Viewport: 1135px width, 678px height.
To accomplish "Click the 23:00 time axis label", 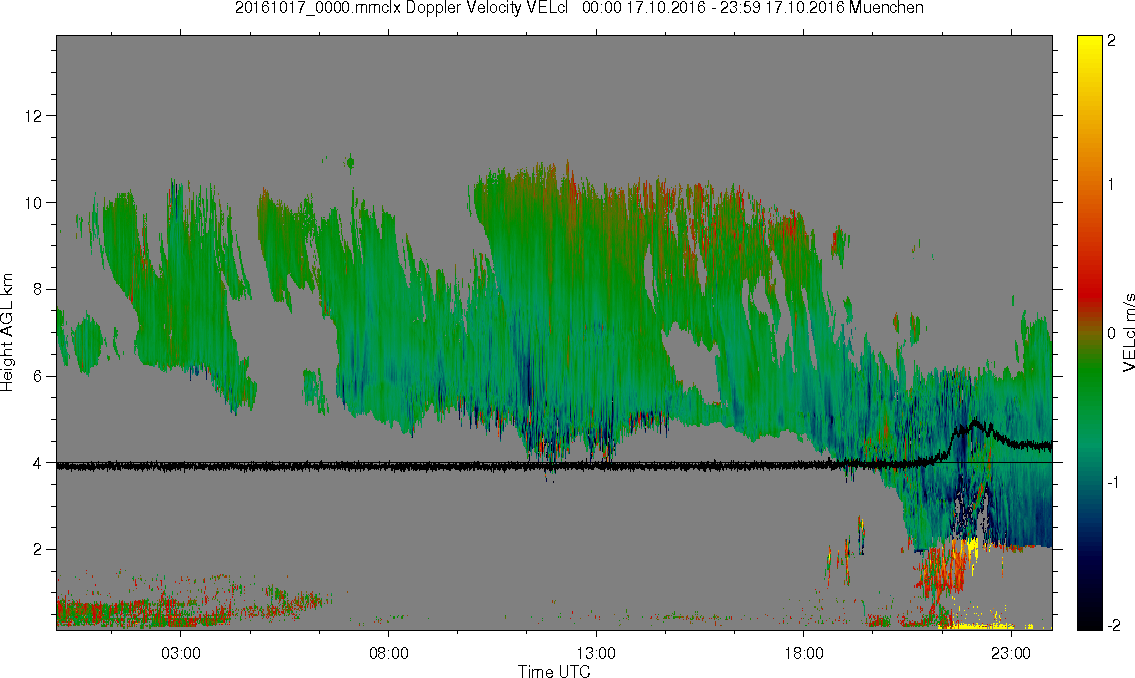I will [1010, 654].
